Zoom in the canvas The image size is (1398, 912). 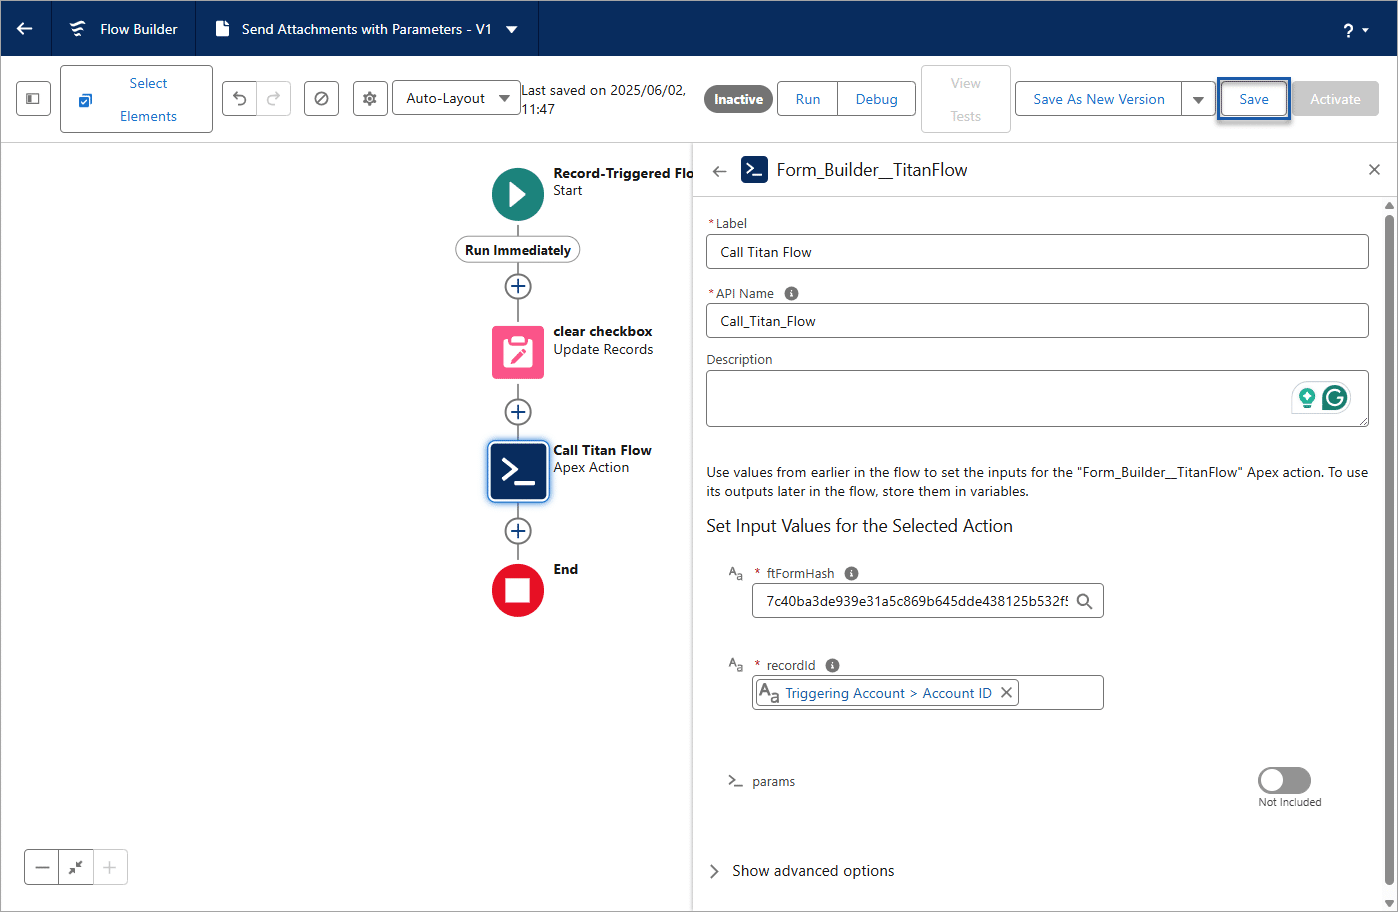[110, 867]
